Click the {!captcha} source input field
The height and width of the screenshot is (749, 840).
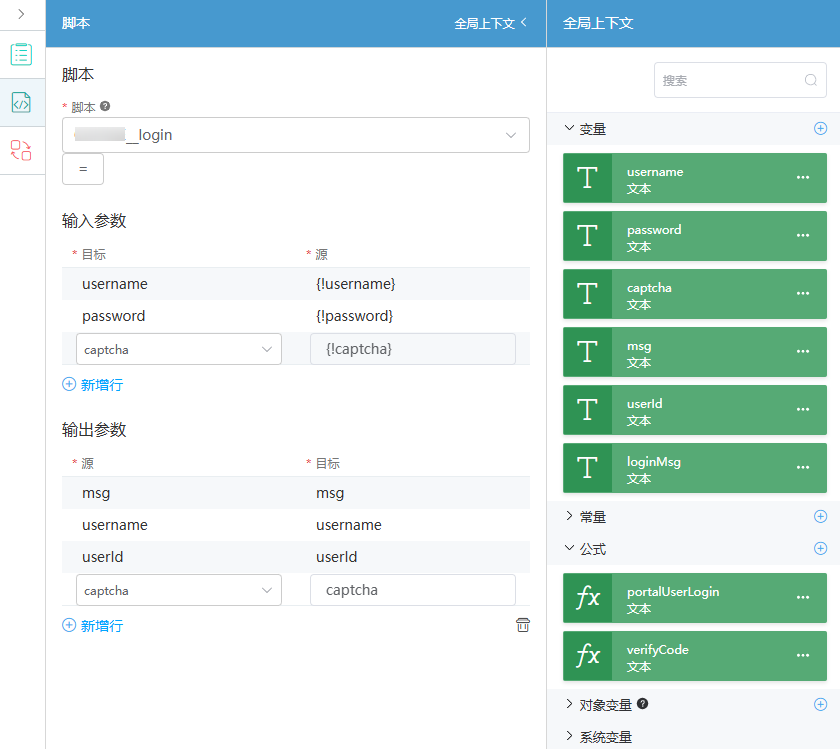[x=412, y=349]
